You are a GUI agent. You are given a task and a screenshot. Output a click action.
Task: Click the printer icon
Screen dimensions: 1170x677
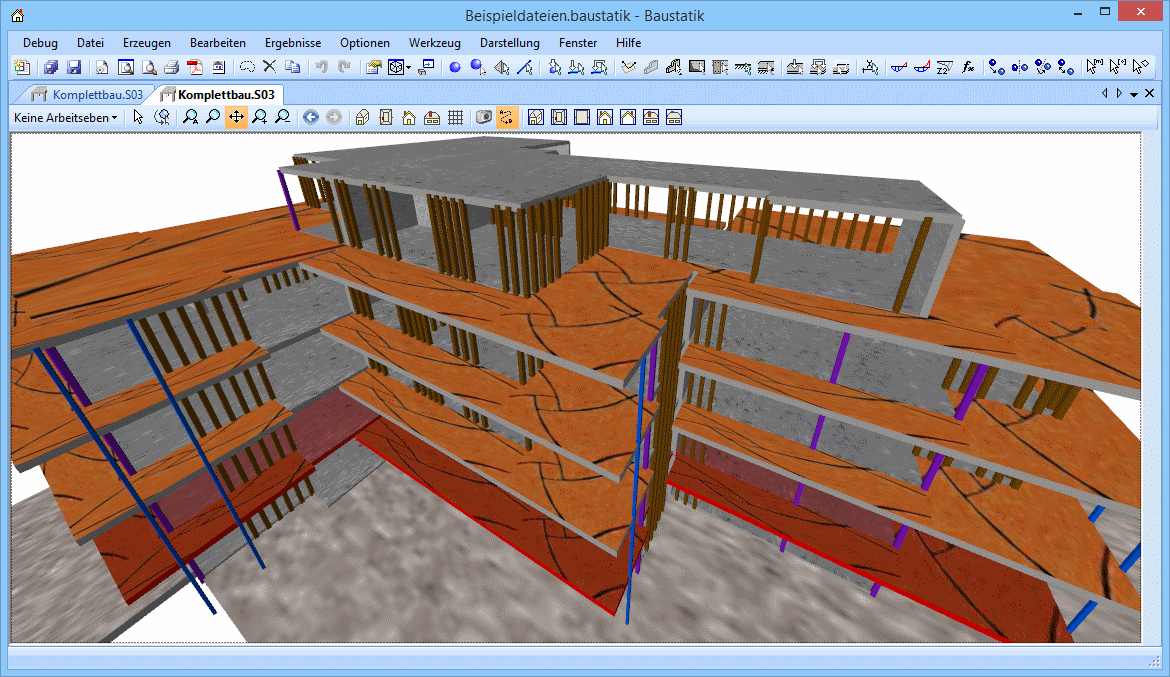[171, 68]
